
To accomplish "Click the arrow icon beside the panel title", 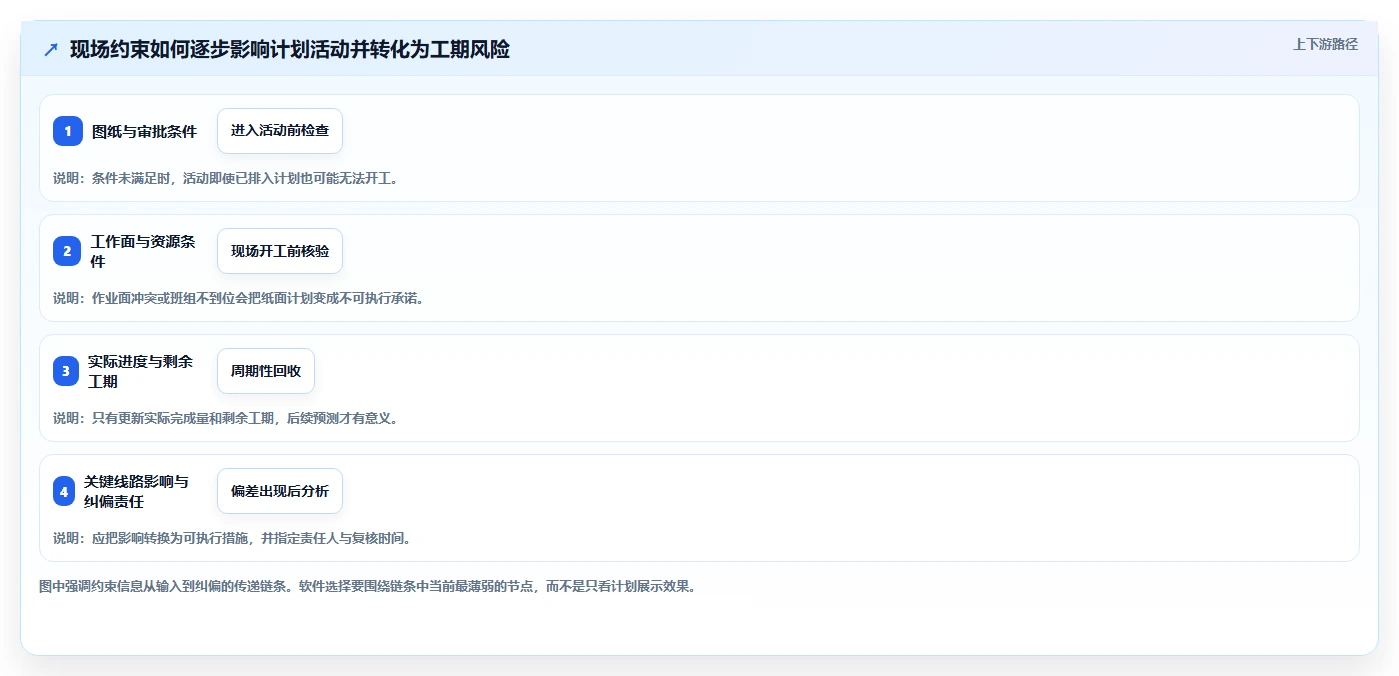I will [x=51, y=49].
